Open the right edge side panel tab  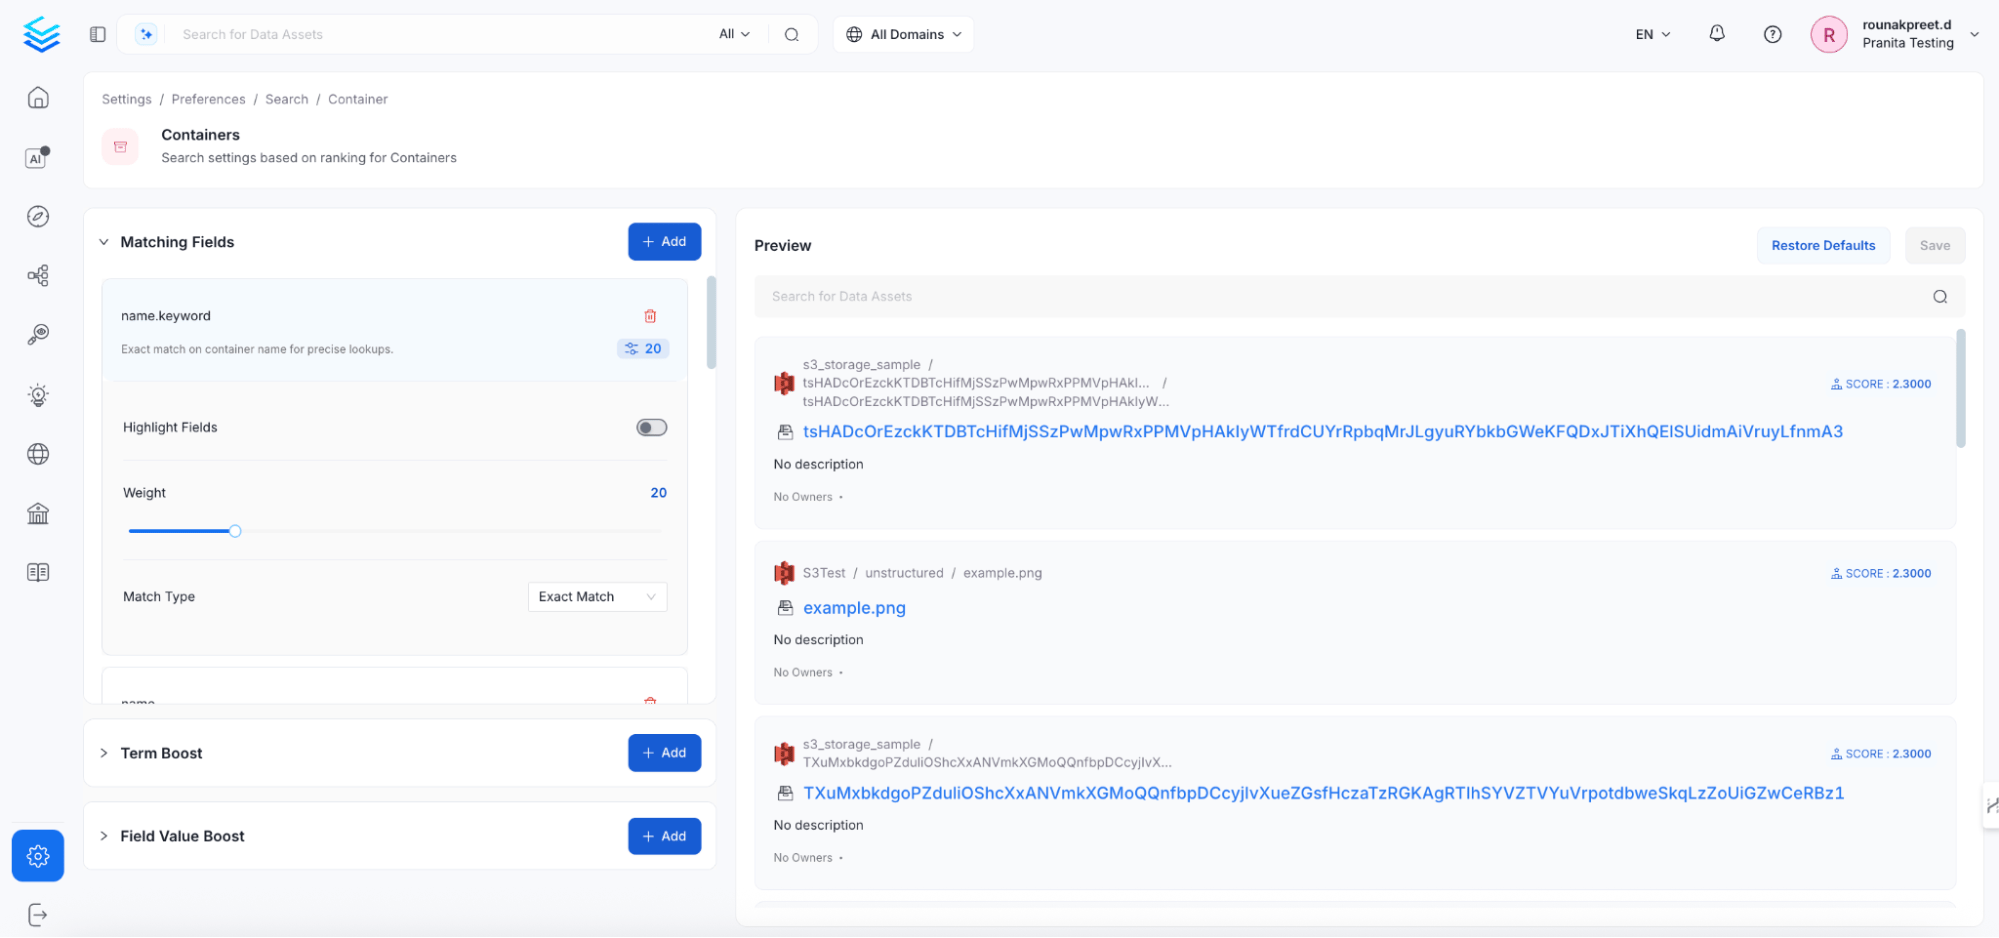pyautogui.click(x=1990, y=805)
